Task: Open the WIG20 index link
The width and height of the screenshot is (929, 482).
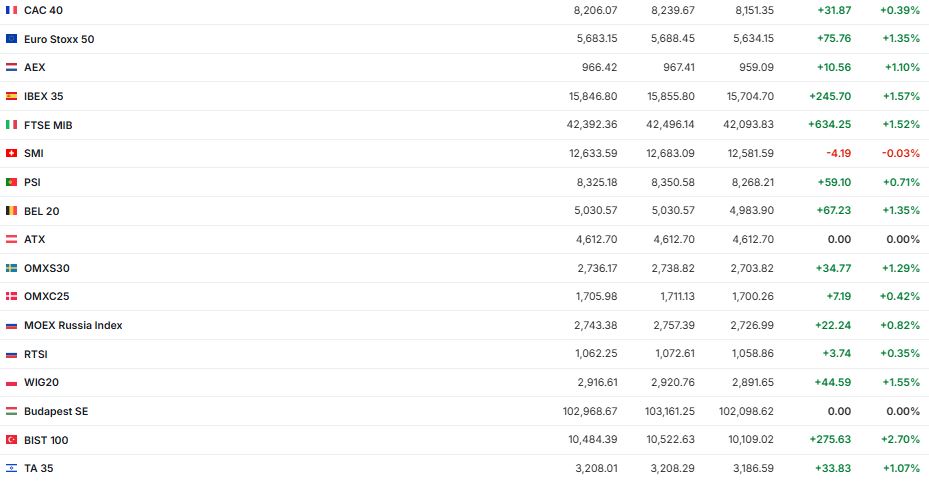Action: [41, 382]
